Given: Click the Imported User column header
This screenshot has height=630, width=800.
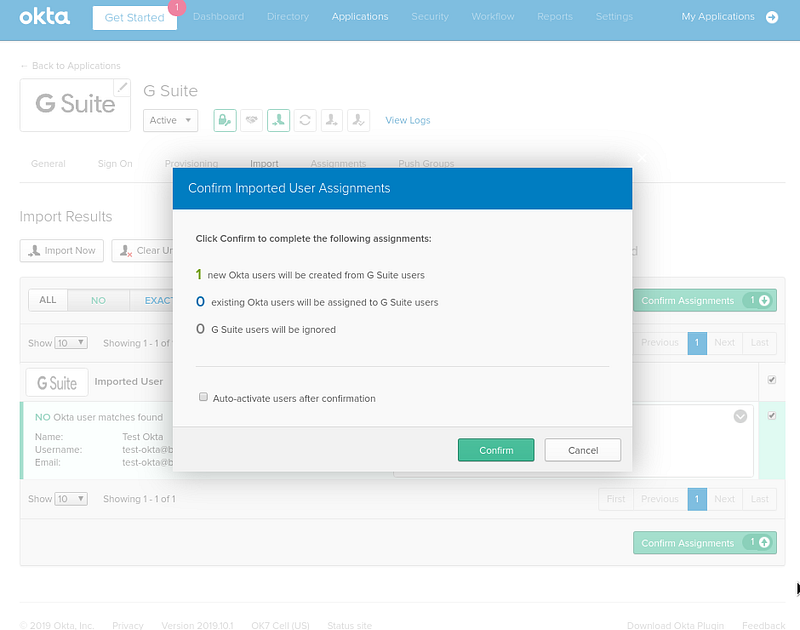Looking at the screenshot, I should [129, 382].
